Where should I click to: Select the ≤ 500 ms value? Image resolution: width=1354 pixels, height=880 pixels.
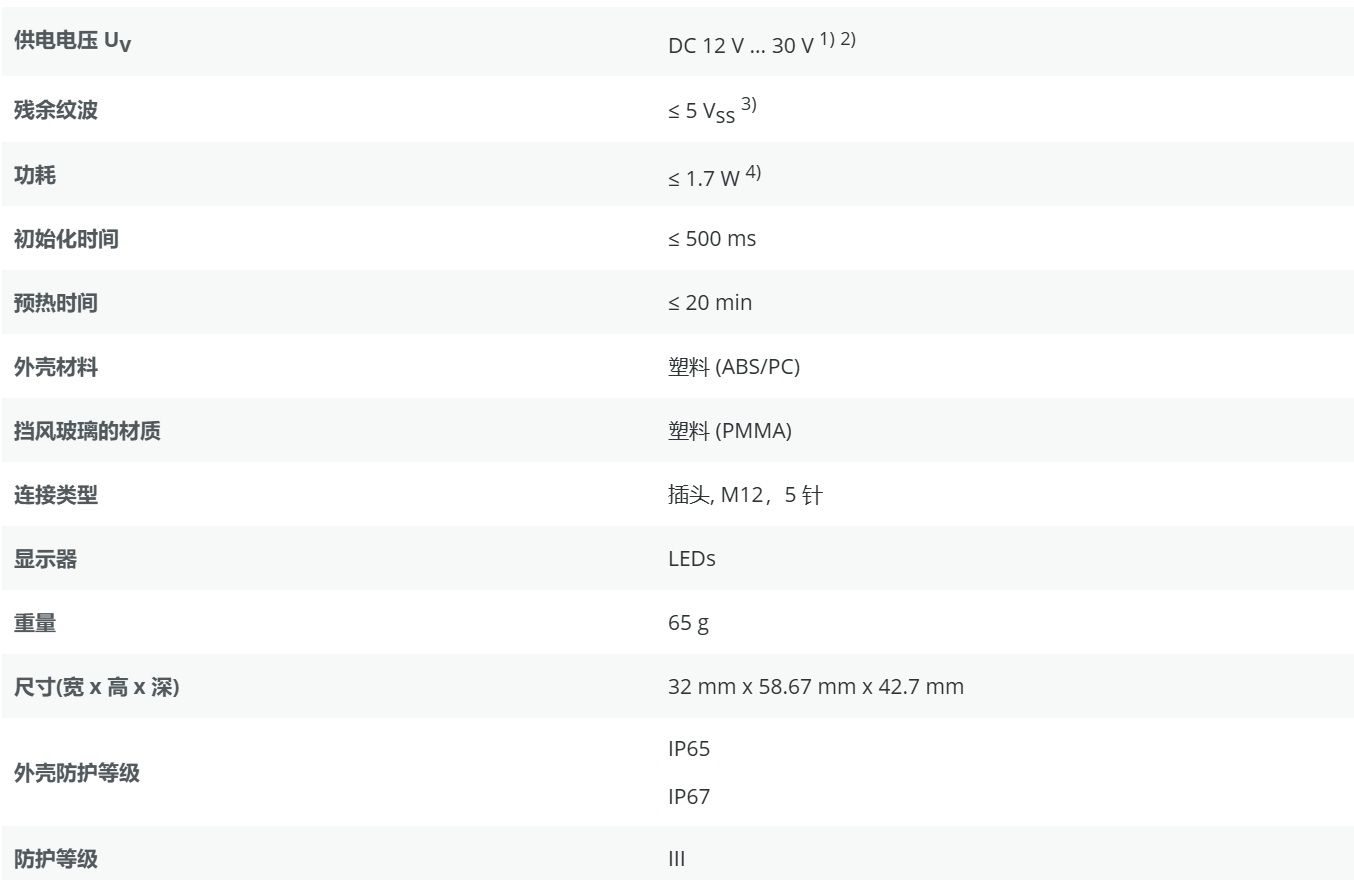click(x=712, y=239)
